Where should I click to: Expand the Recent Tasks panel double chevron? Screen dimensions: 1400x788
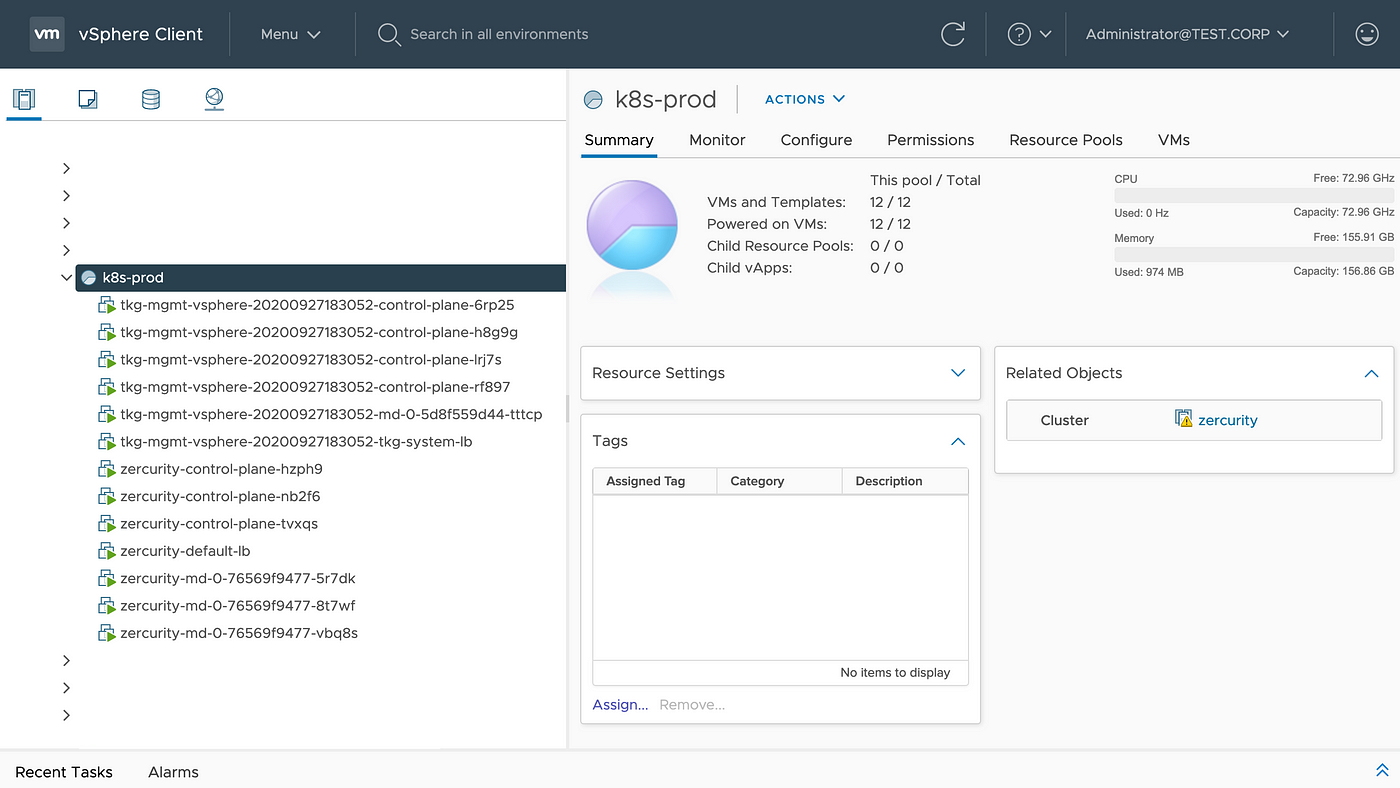[x=1382, y=771]
